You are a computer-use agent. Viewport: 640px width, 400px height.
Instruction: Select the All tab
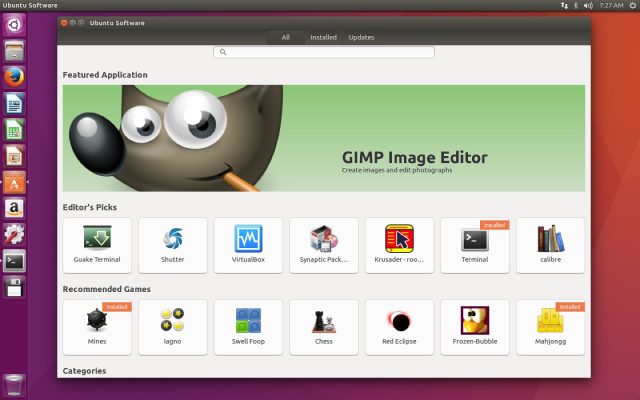[285, 37]
